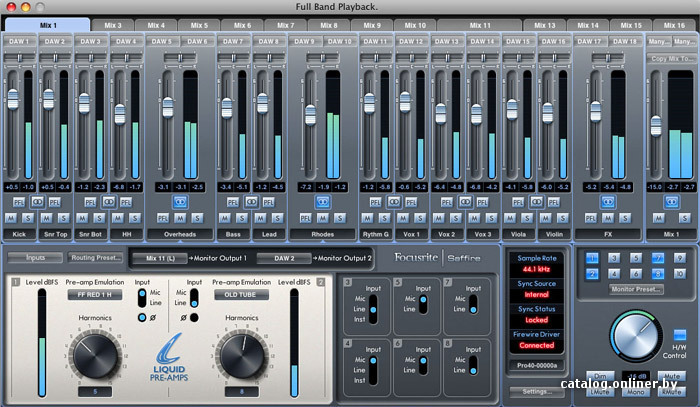
Task: Toggle input 8 Mic/Line switch
Action: [x=473, y=365]
